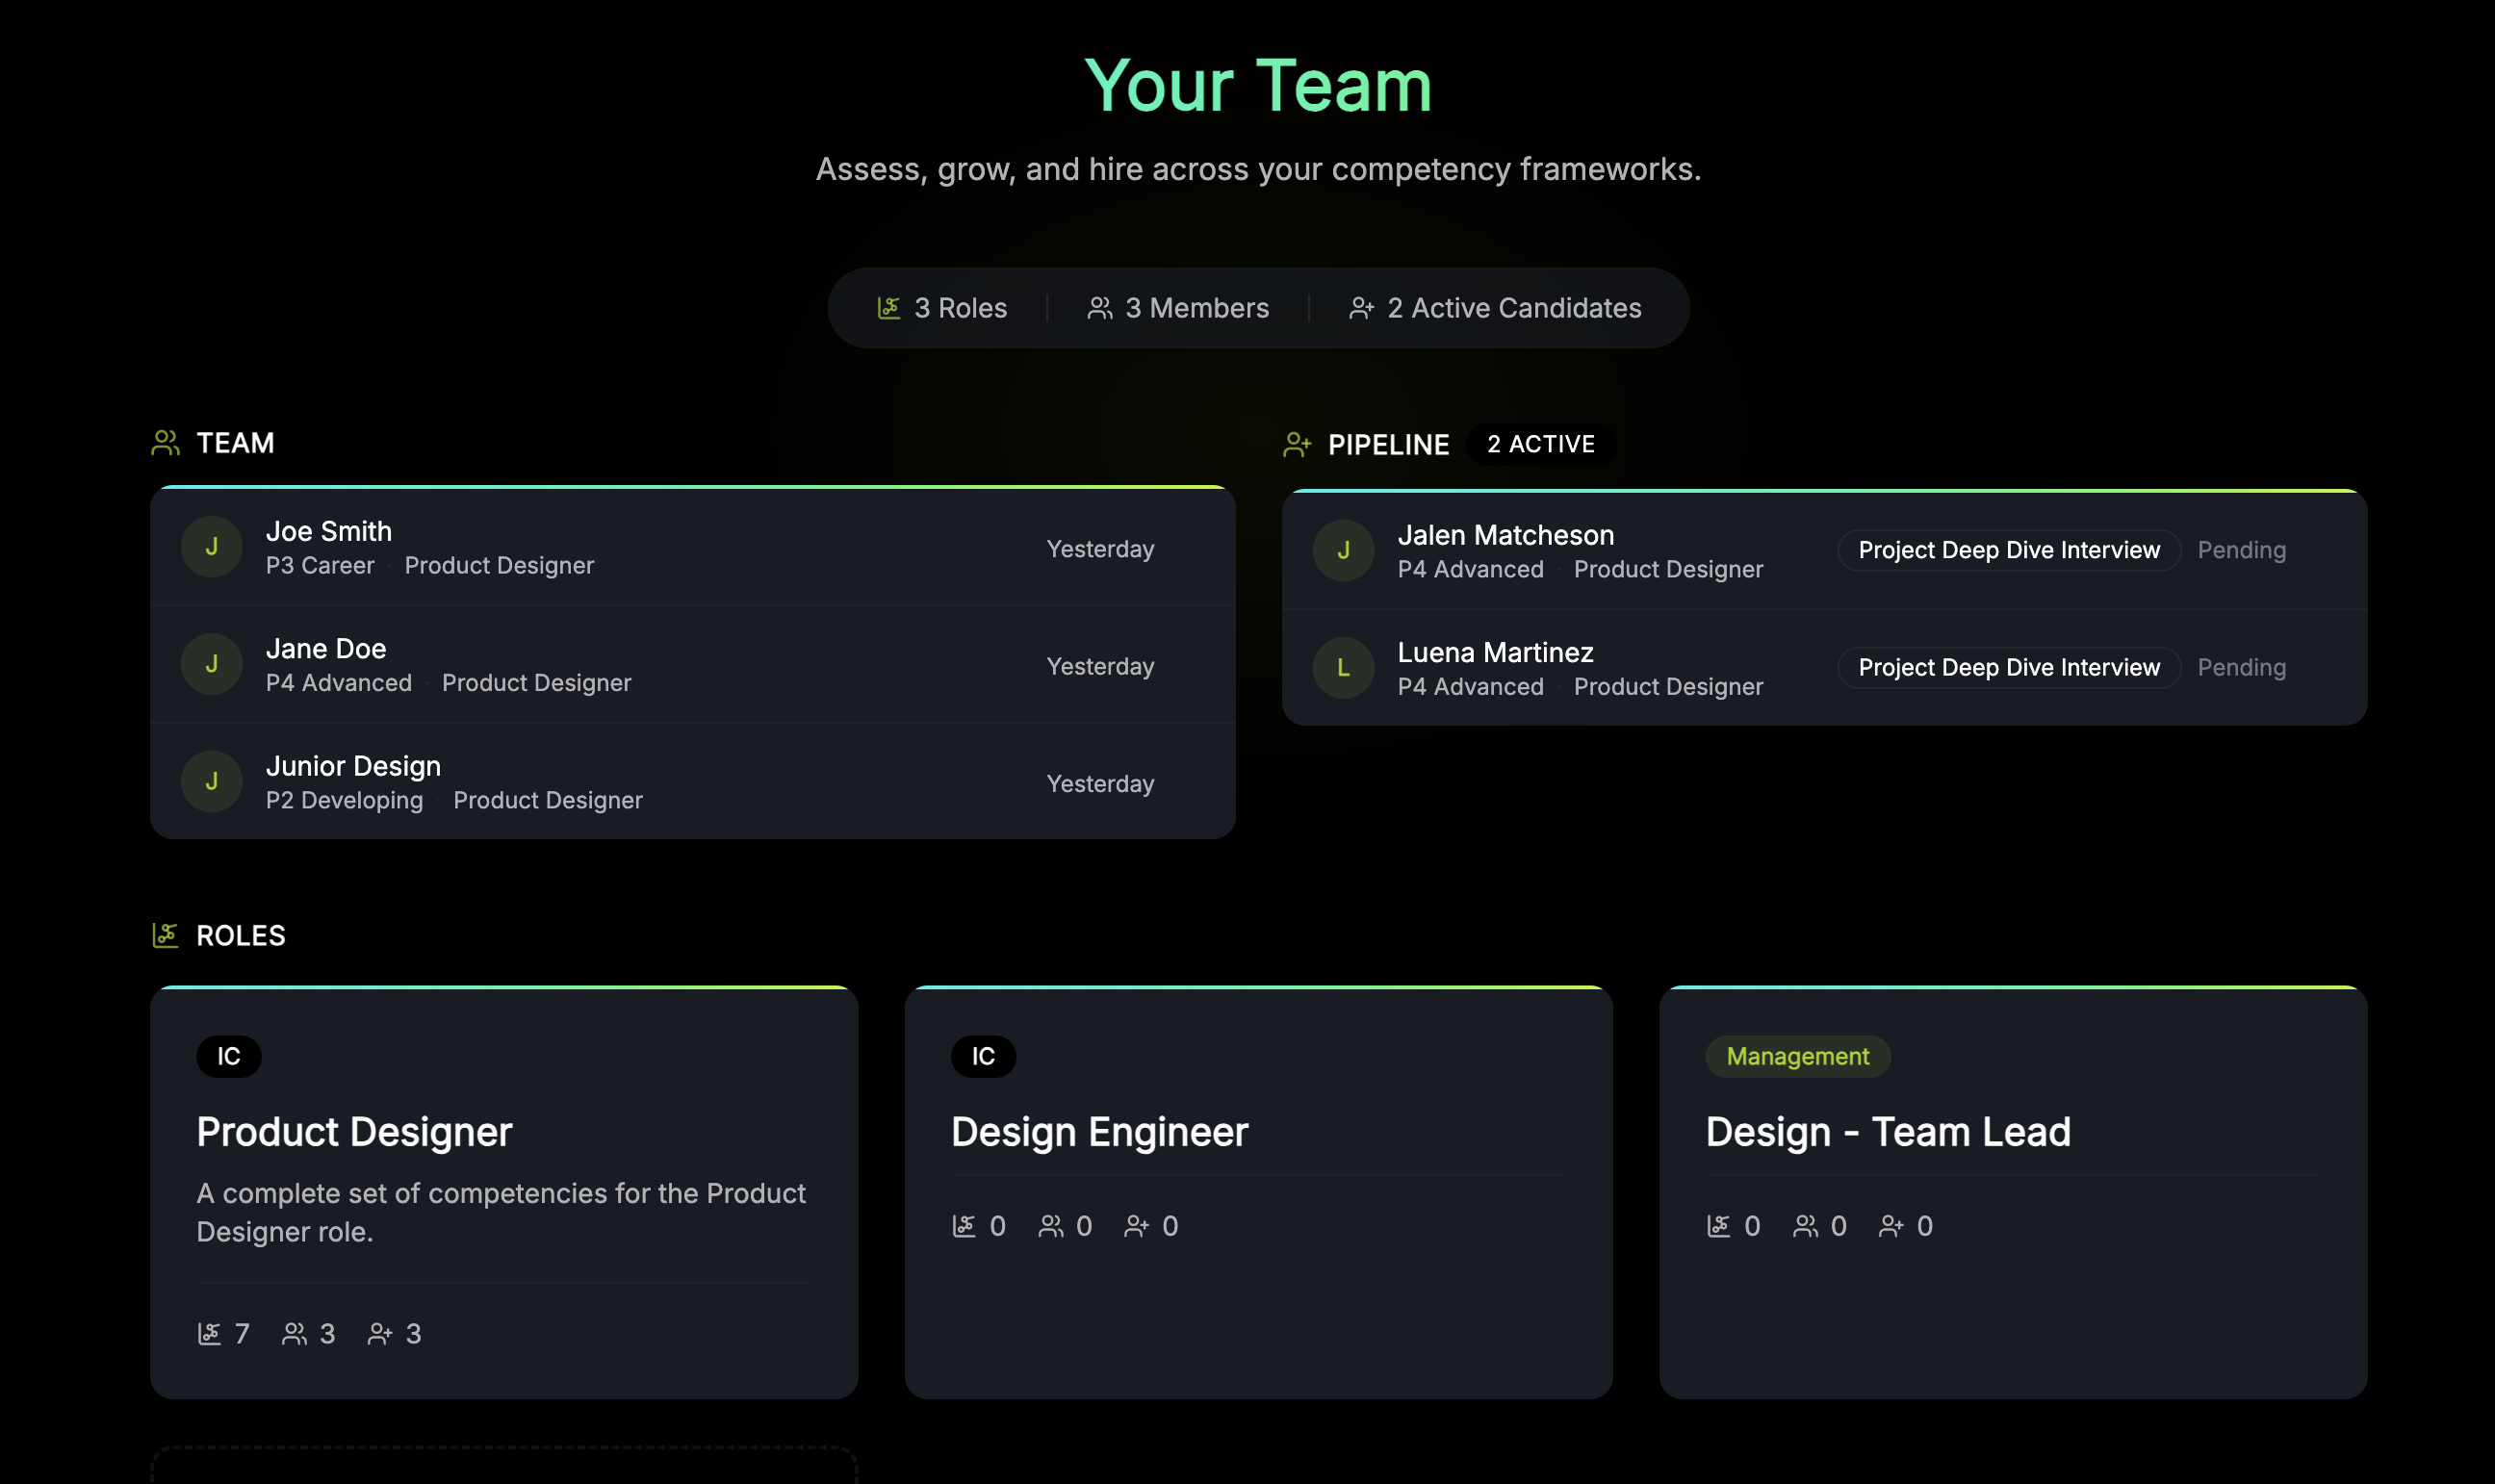Click the PIPELINE section heading
The width and height of the screenshot is (2495, 1484).
click(x=1388, y=445)
